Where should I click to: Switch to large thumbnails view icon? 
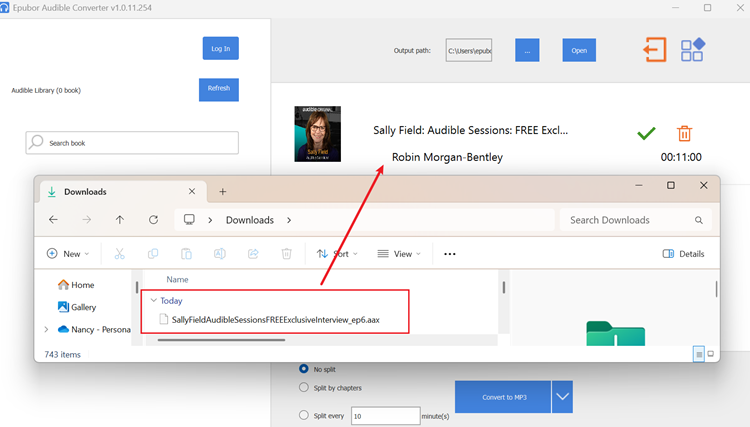pyautogui.click(x=711, y=354)
